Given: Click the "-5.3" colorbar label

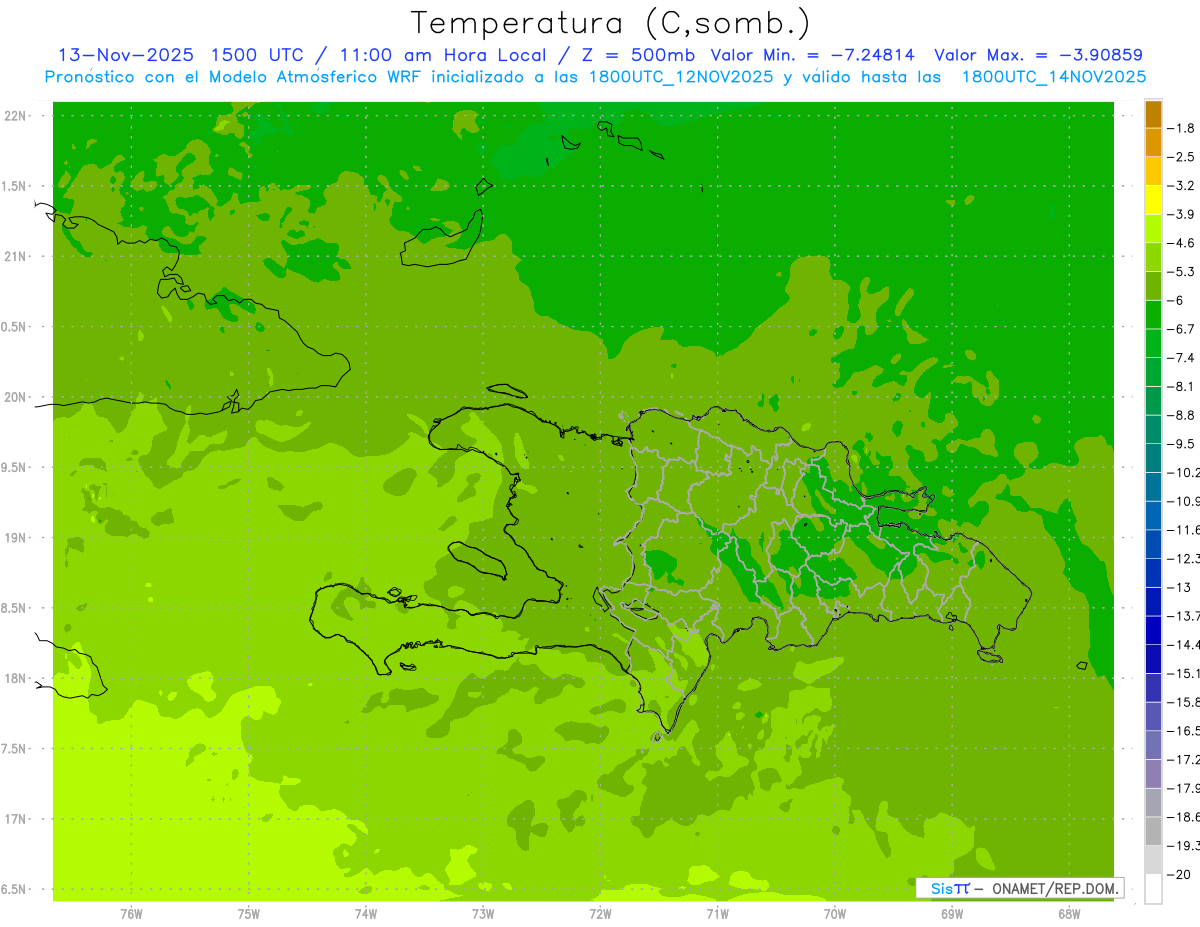Looking at the screenshot, I should pyautogui.click(x=1181, y=272).
